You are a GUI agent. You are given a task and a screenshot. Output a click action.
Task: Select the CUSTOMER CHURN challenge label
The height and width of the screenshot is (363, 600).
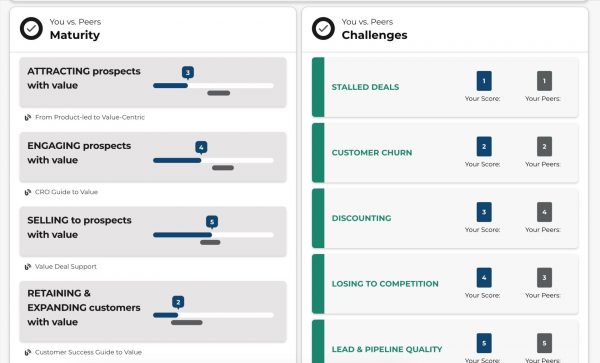(372, 153)
